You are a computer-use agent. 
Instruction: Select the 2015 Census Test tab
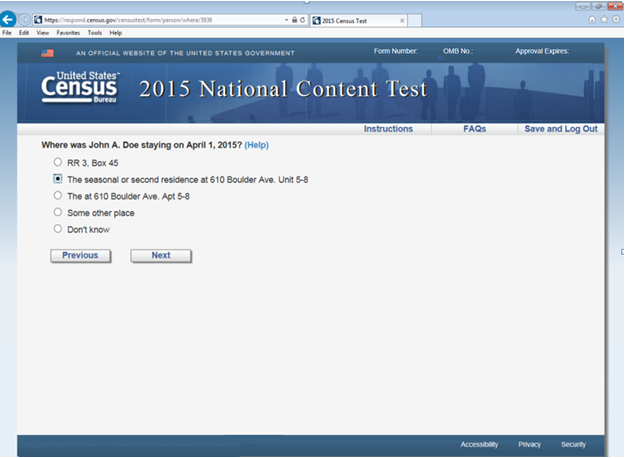[358, 20]
